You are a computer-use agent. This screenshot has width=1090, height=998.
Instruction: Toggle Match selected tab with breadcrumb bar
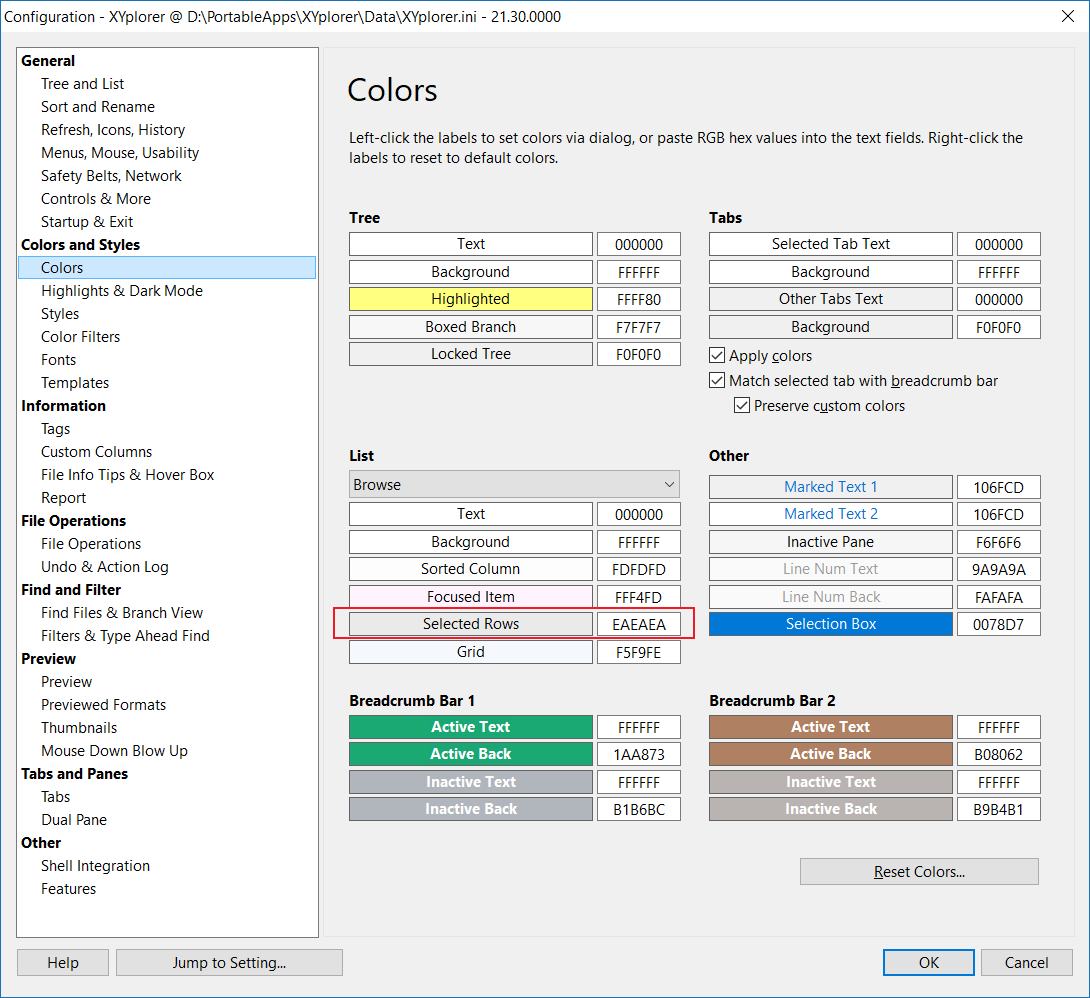tap(717, 381)
